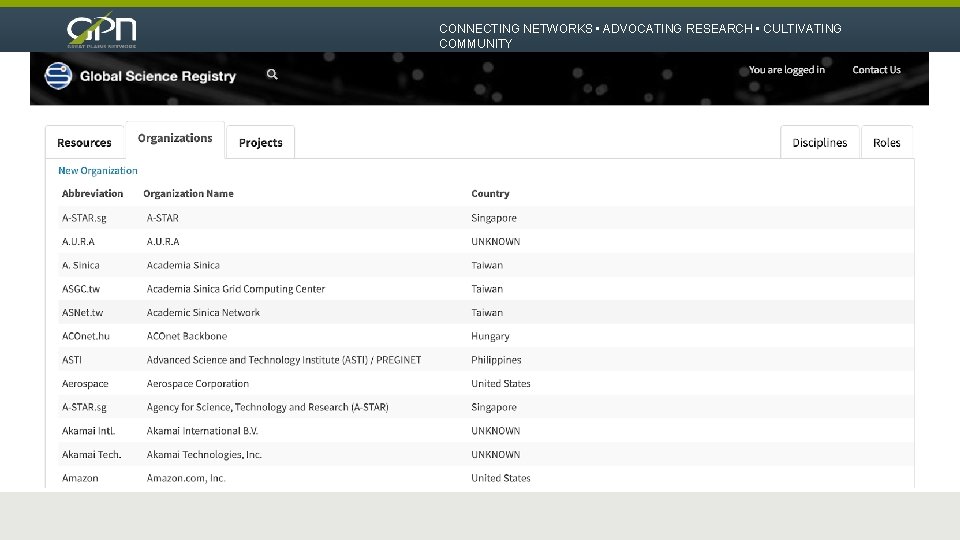The height and width of the screenshot is (540, 960).
Task: Click the Organization Name column header
Action: click(189, 193)
